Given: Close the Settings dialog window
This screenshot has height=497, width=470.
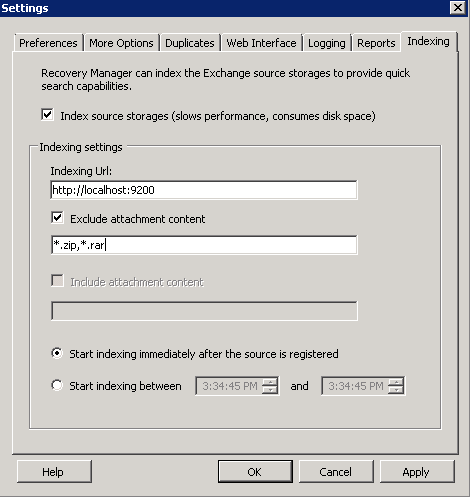Looking at the screenshot, I should point(458,7).
